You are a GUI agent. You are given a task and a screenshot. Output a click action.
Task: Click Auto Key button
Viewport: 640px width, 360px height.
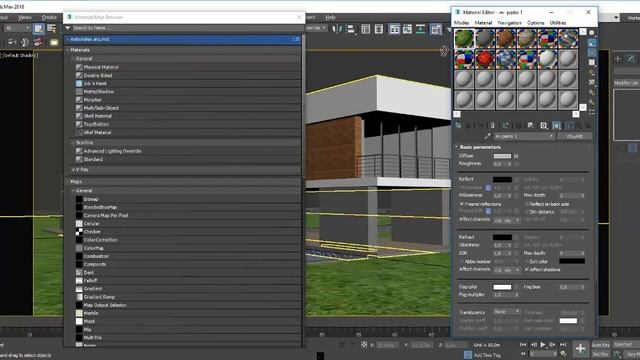coord(600,345)
